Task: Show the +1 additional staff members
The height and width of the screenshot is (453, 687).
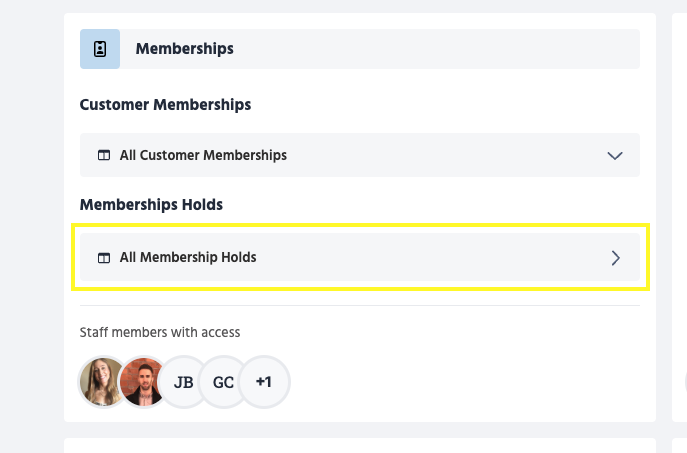Action: [264, 382]
